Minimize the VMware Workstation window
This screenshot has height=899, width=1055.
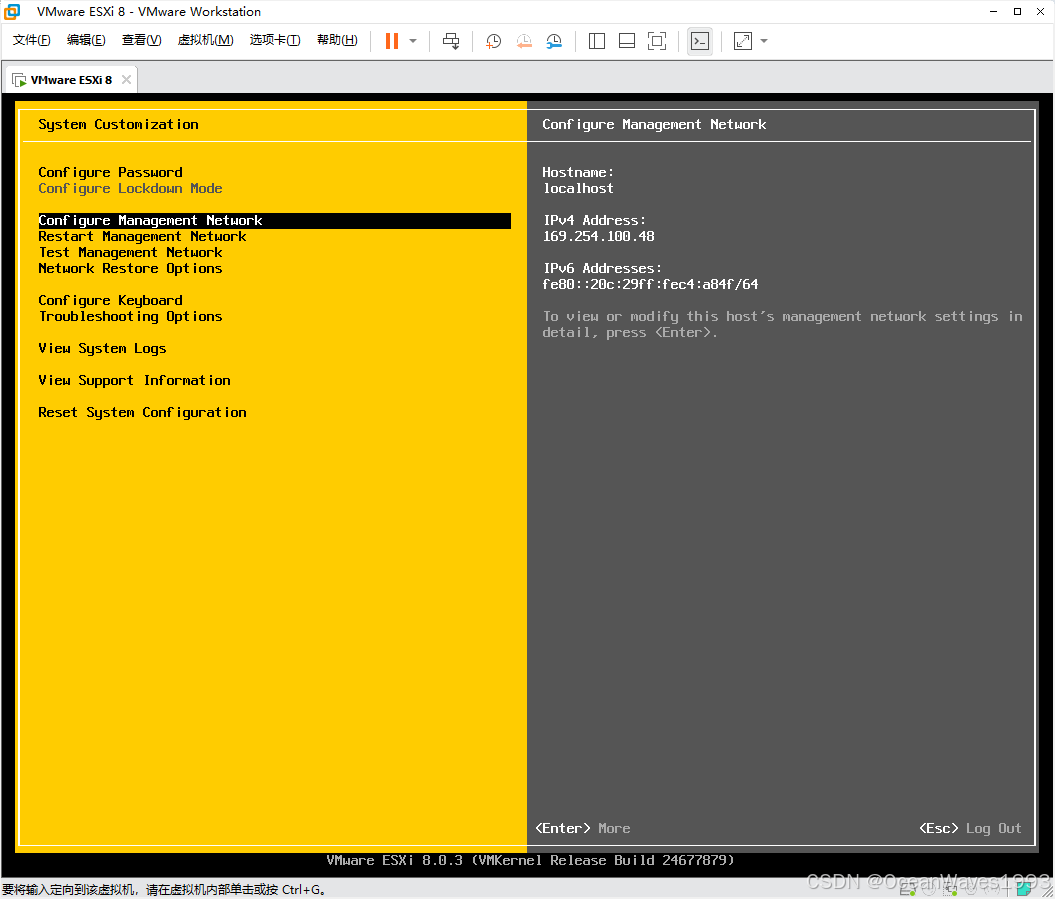[994, 11]
